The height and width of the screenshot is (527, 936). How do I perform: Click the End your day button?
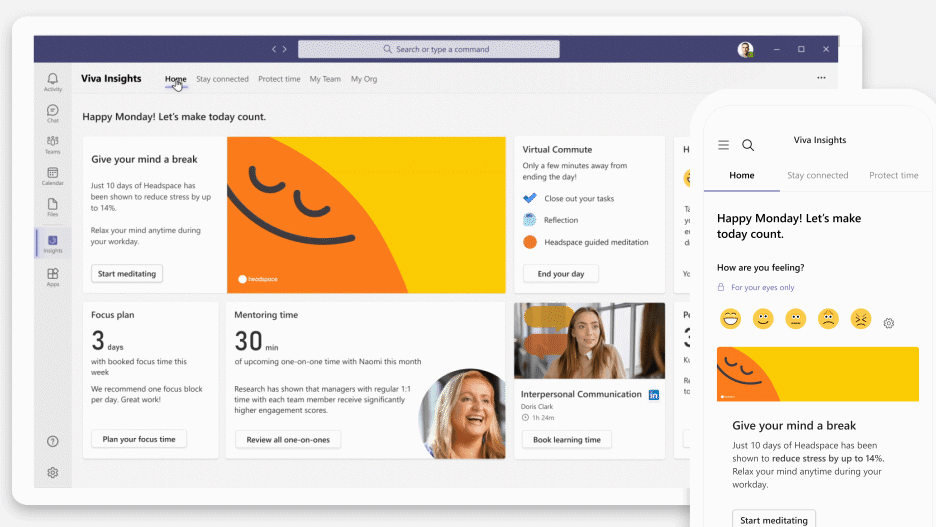[x=561, y=273]
